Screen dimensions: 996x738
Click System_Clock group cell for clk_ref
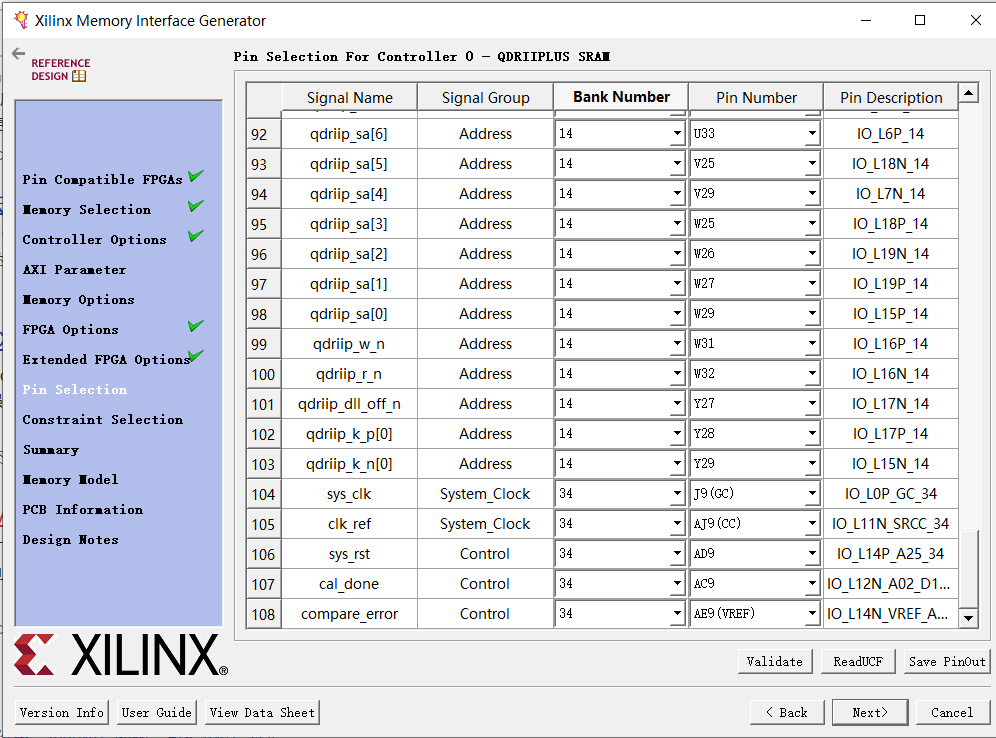pos(485,524)
